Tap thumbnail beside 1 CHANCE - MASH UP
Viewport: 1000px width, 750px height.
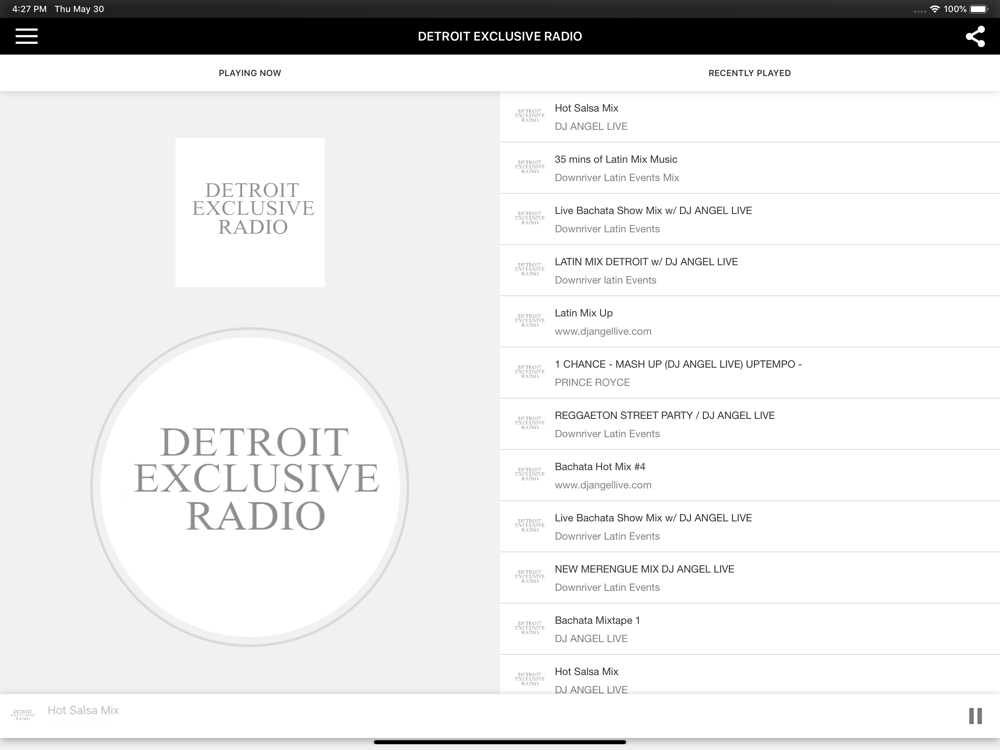[x=529, y=372]
